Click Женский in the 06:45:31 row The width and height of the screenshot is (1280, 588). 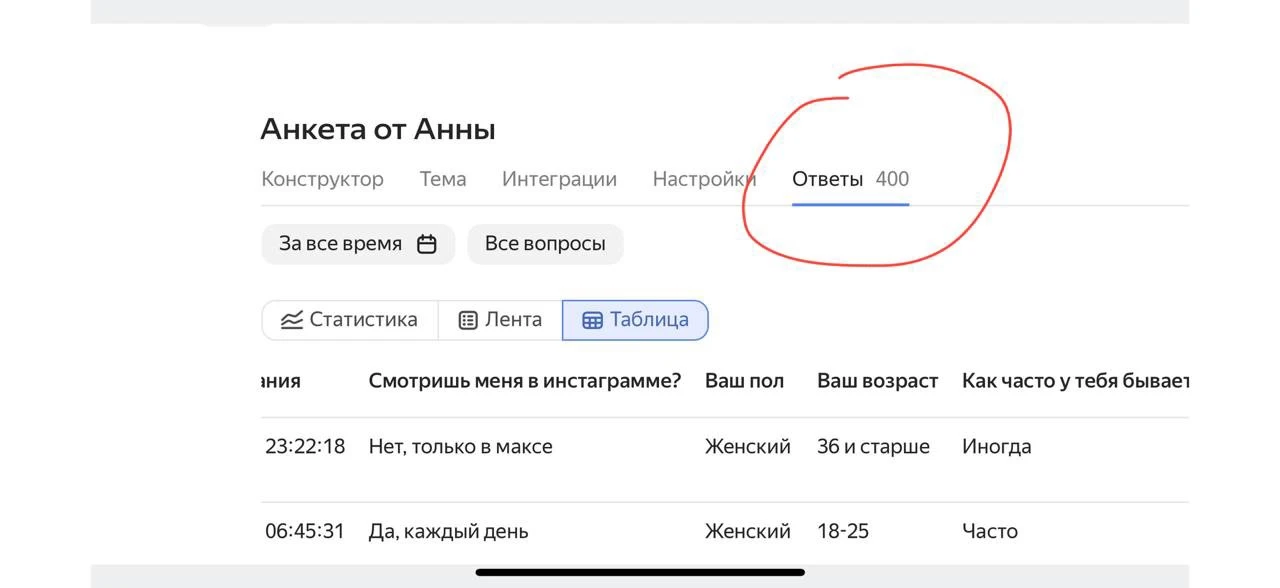click(748, 531)
